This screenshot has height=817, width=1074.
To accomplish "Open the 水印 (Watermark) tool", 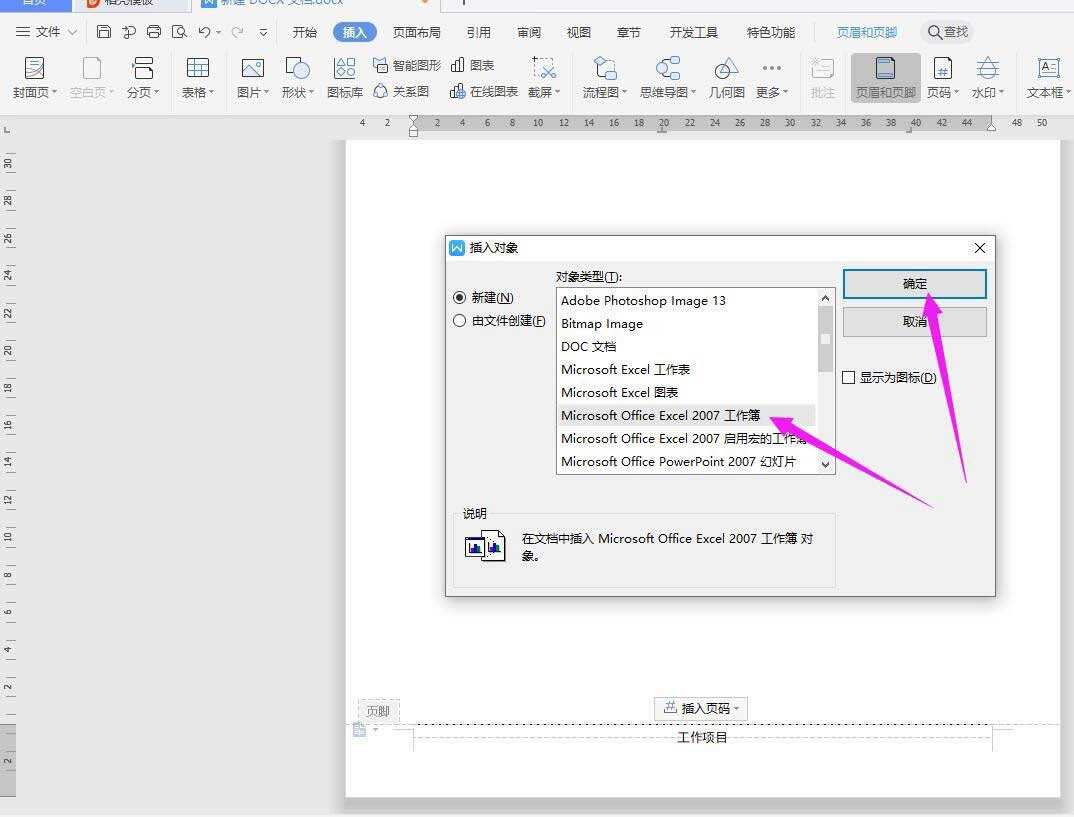I will point(988,78).
